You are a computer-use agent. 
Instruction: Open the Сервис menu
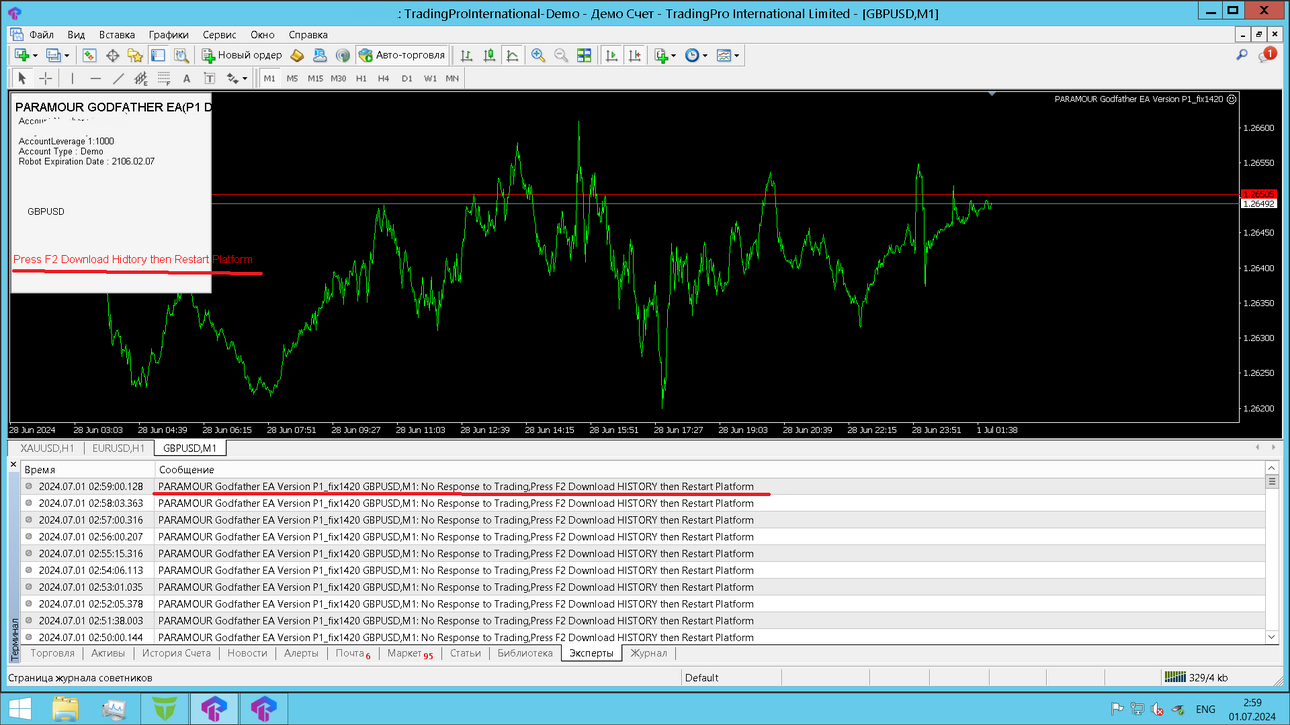[x=219, y=34]
